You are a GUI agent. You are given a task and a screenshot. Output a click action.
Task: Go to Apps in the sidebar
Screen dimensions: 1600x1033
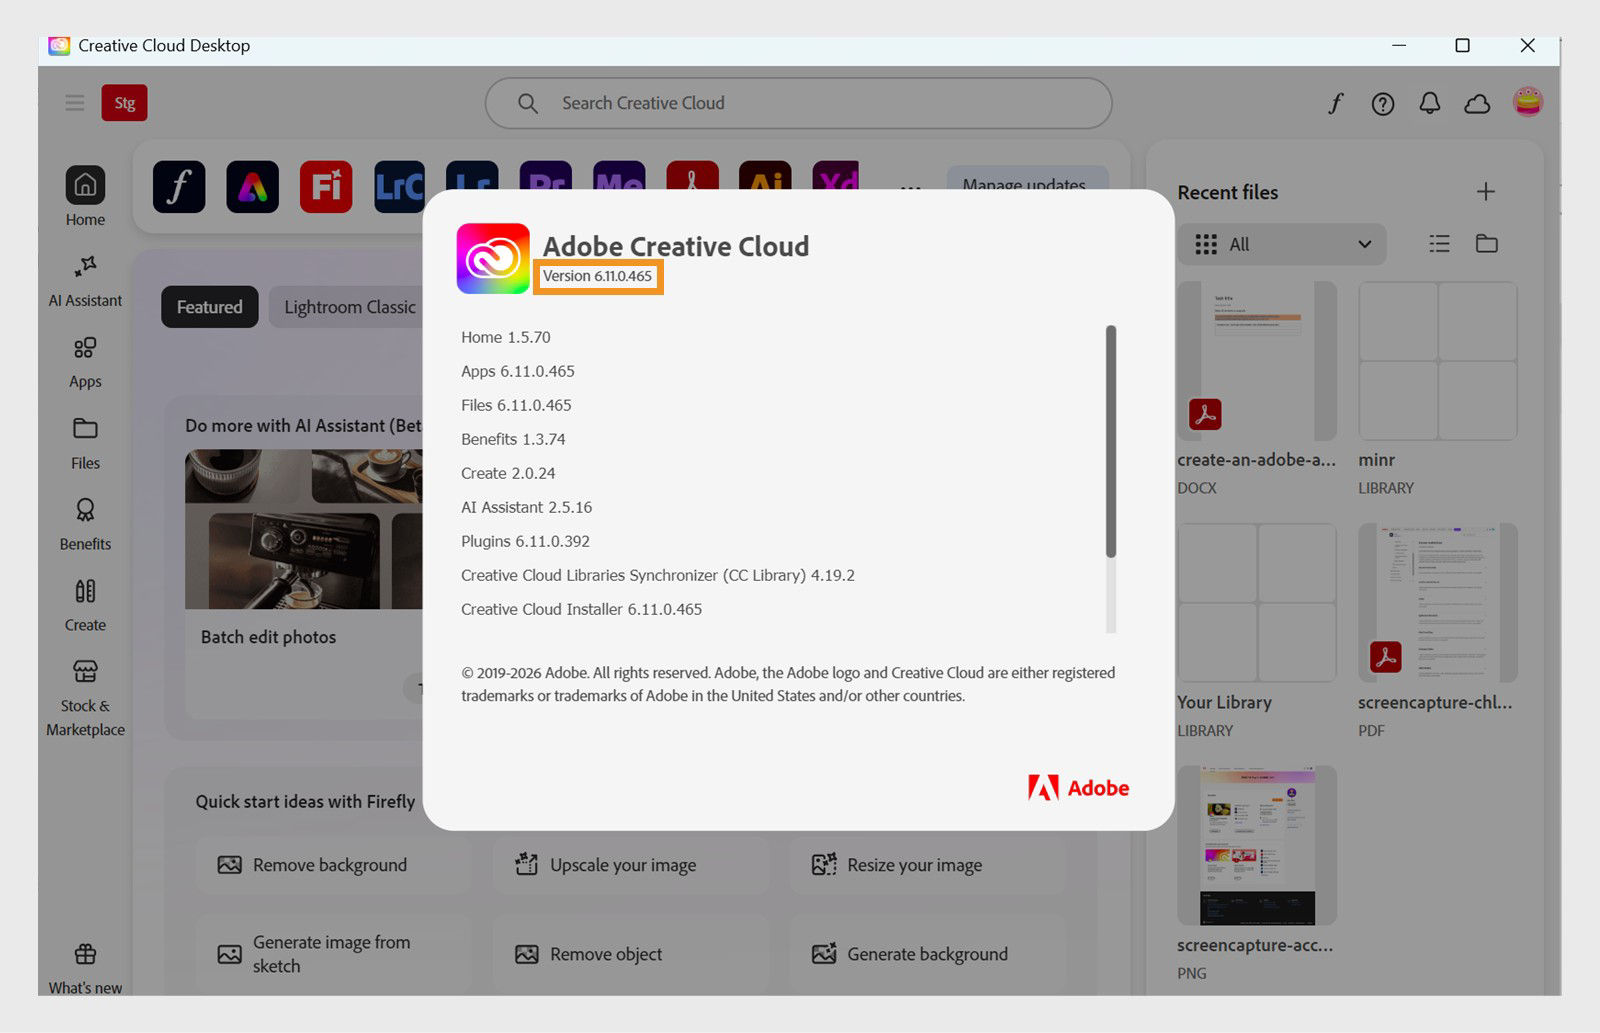point(85,361)
